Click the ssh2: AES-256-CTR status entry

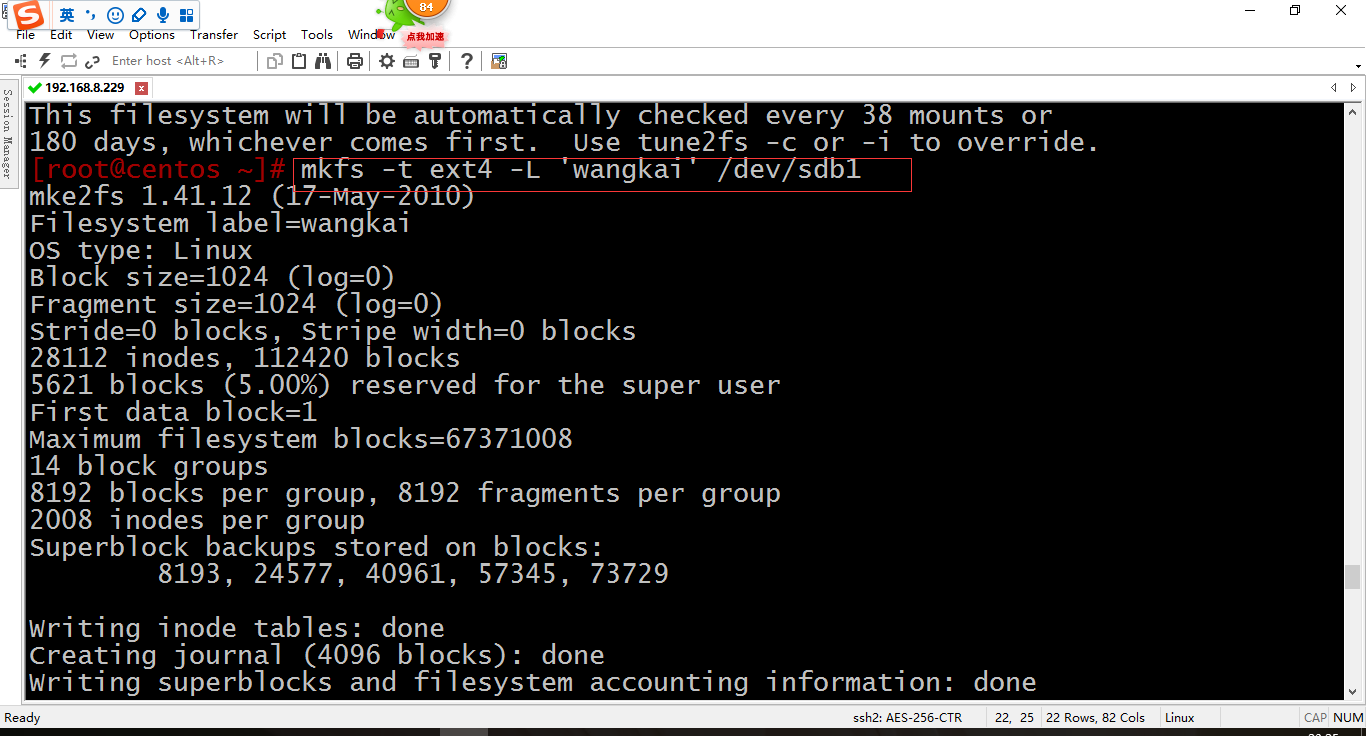pos(907,717)
